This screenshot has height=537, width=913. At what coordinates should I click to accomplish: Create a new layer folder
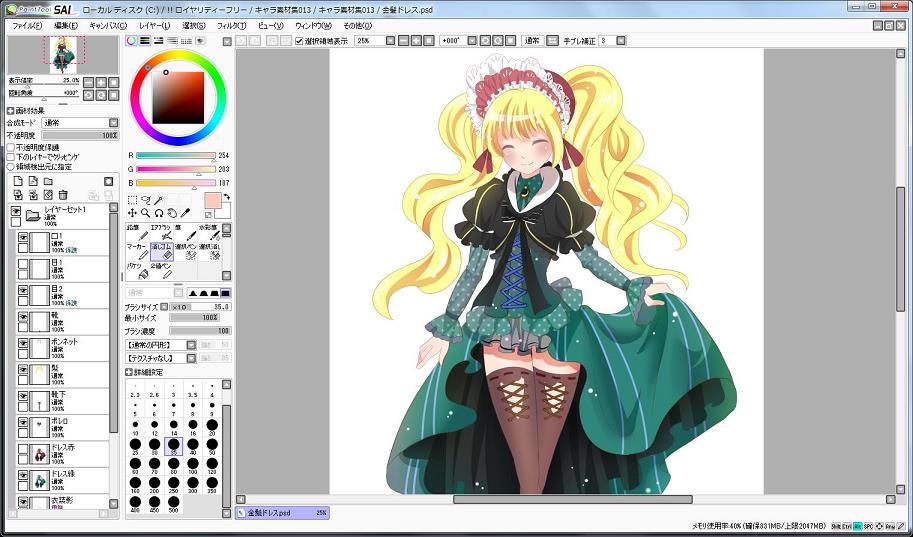click(x=47, y=181)
